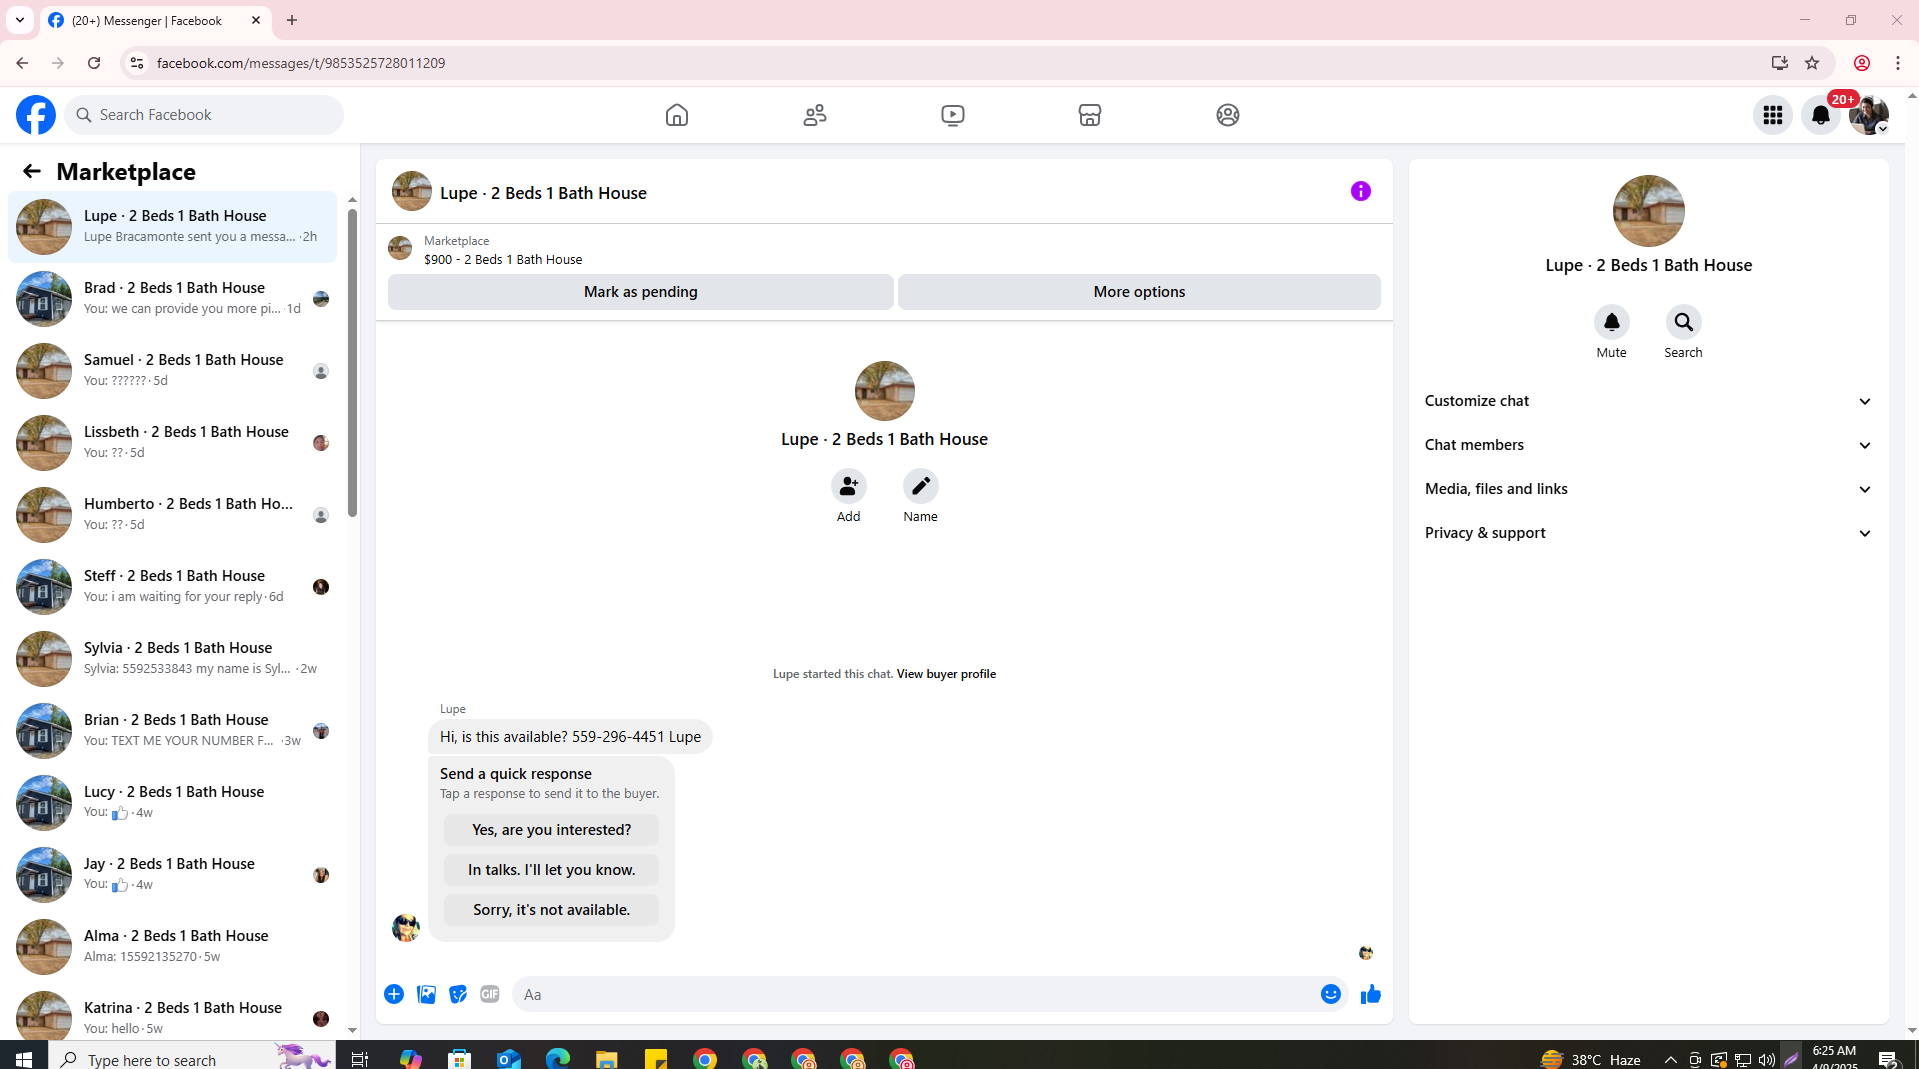Open the Friends icon in top navigation
The width and height of the screenshot is (1919, 1069).
[x=815, y=115]
